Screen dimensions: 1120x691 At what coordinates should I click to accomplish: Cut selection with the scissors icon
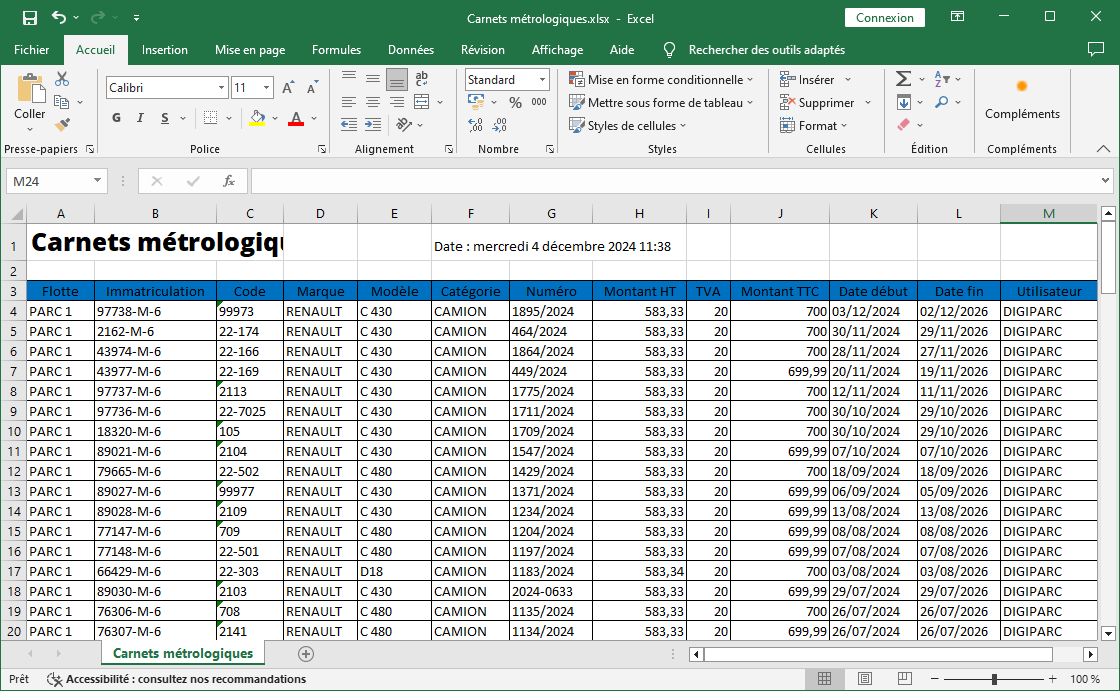pyautogui.click(x=62, y=79)
